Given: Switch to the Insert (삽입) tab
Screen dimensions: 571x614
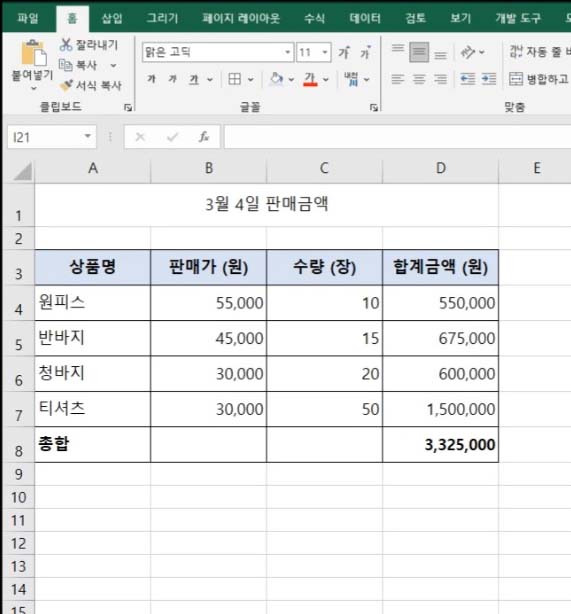Looking at the screenshot, I should coord(112,18).
